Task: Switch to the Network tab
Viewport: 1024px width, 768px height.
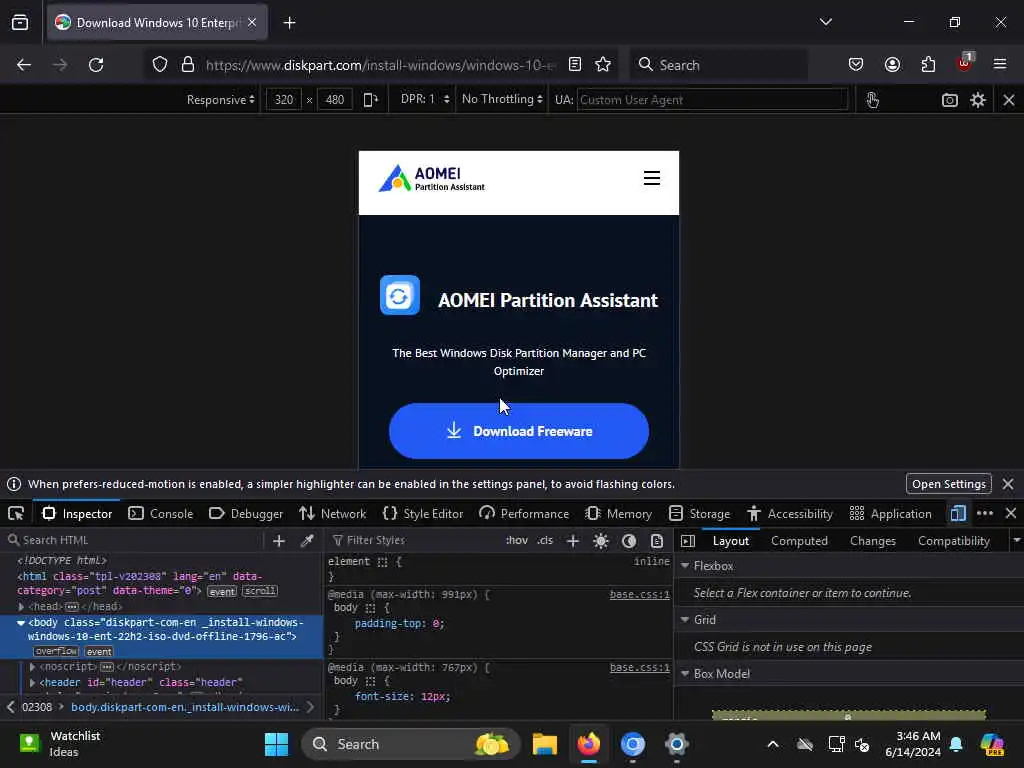Action: [332, 514]
